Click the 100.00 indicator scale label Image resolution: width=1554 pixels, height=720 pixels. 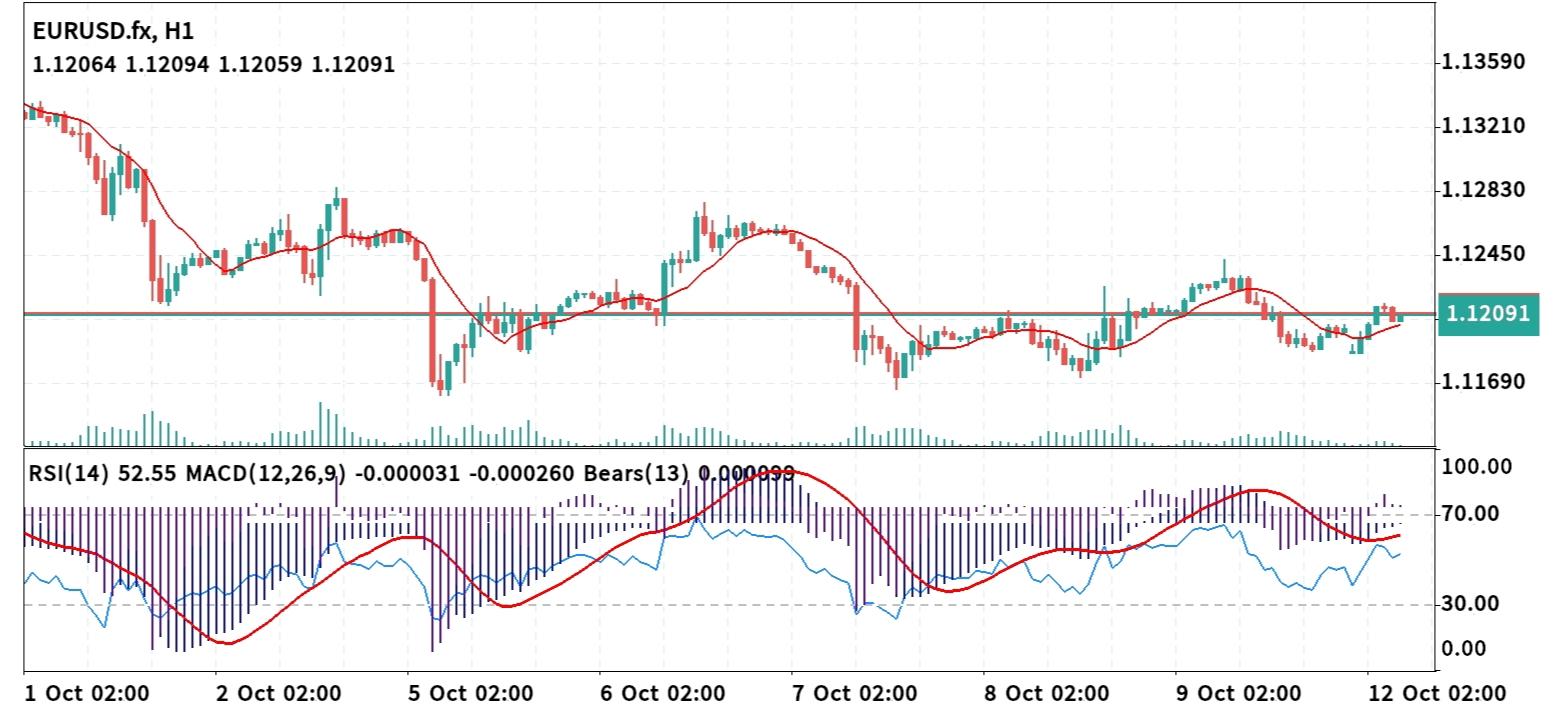tap(1475, 467)
